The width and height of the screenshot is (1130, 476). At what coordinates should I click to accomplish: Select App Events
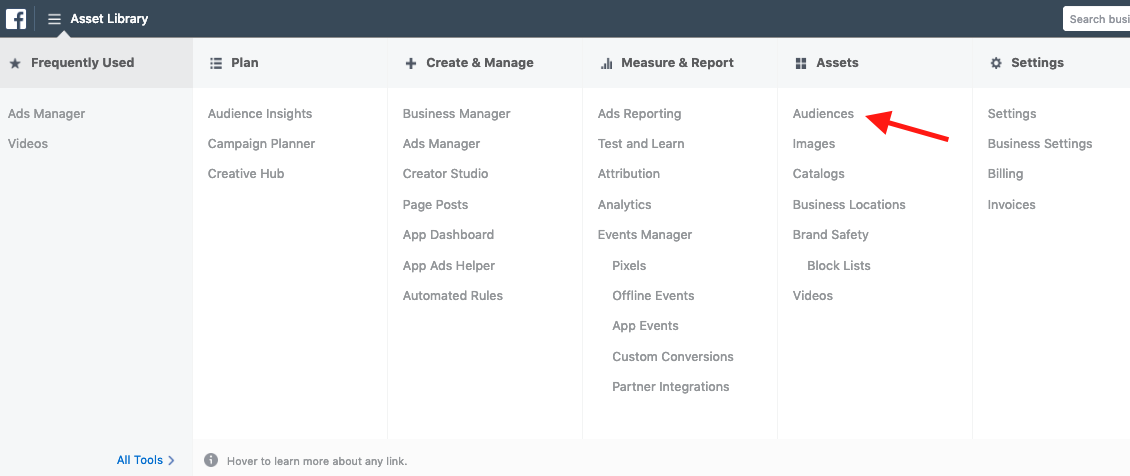tap(645, 325)
